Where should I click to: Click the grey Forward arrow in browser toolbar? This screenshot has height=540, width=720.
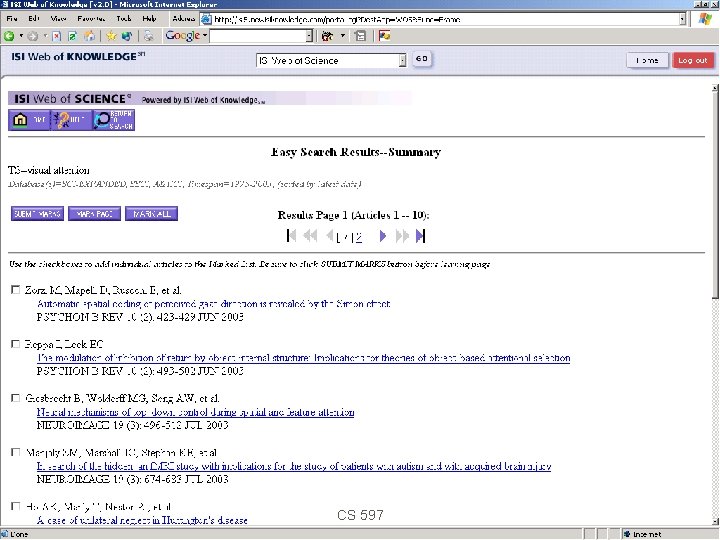(33, 36)
